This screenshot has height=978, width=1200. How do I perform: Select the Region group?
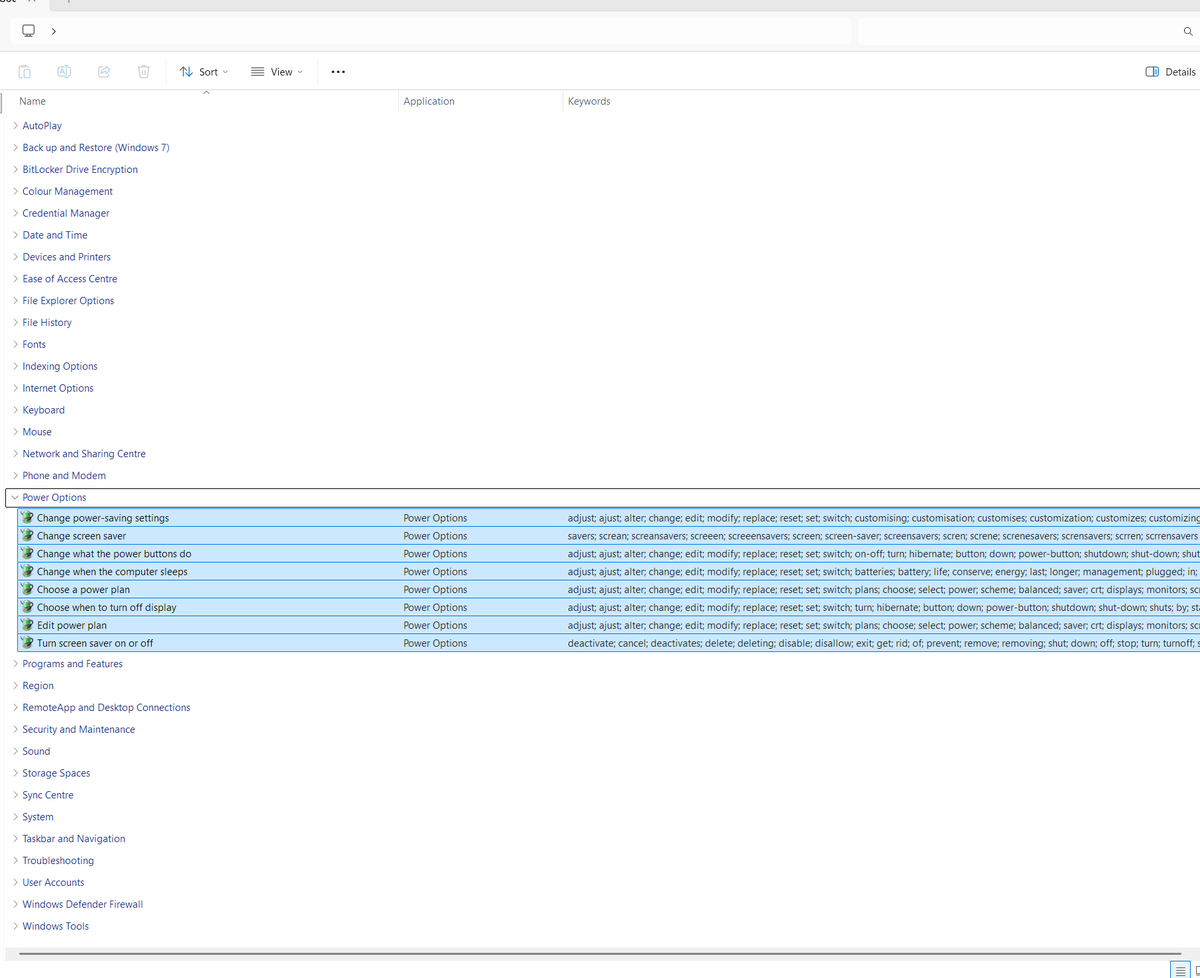38,686
